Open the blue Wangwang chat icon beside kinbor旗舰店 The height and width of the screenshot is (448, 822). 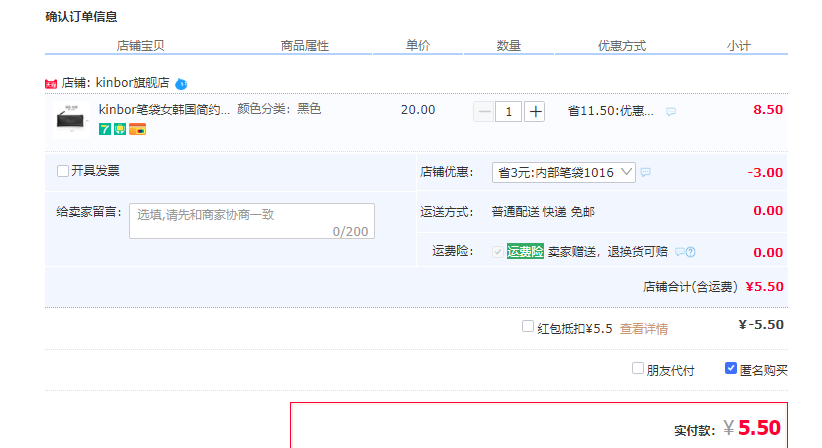[181, 84]
